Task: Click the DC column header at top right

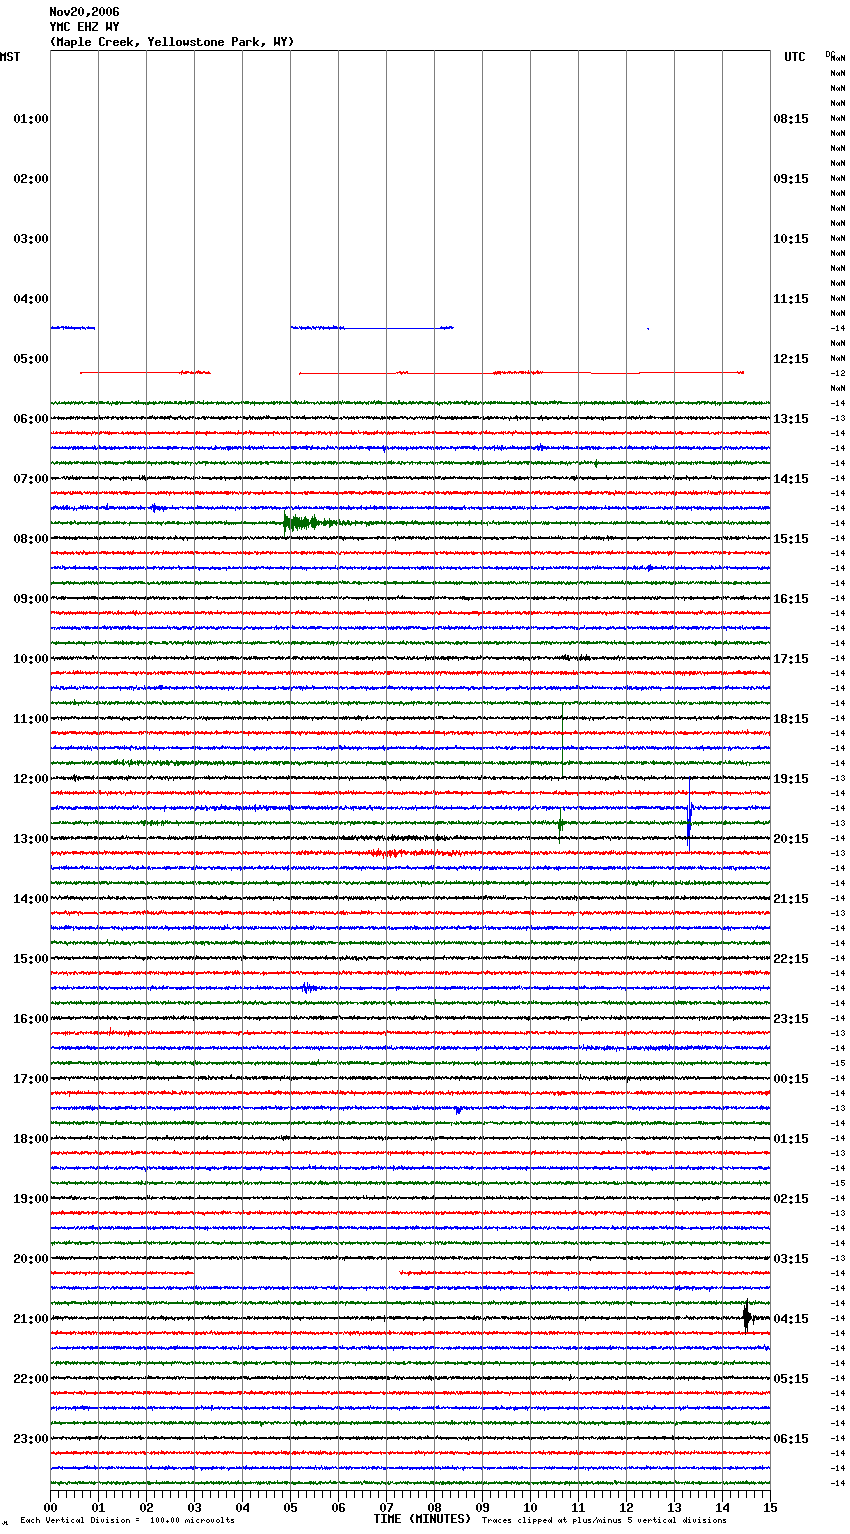Action: pos(829,54)
